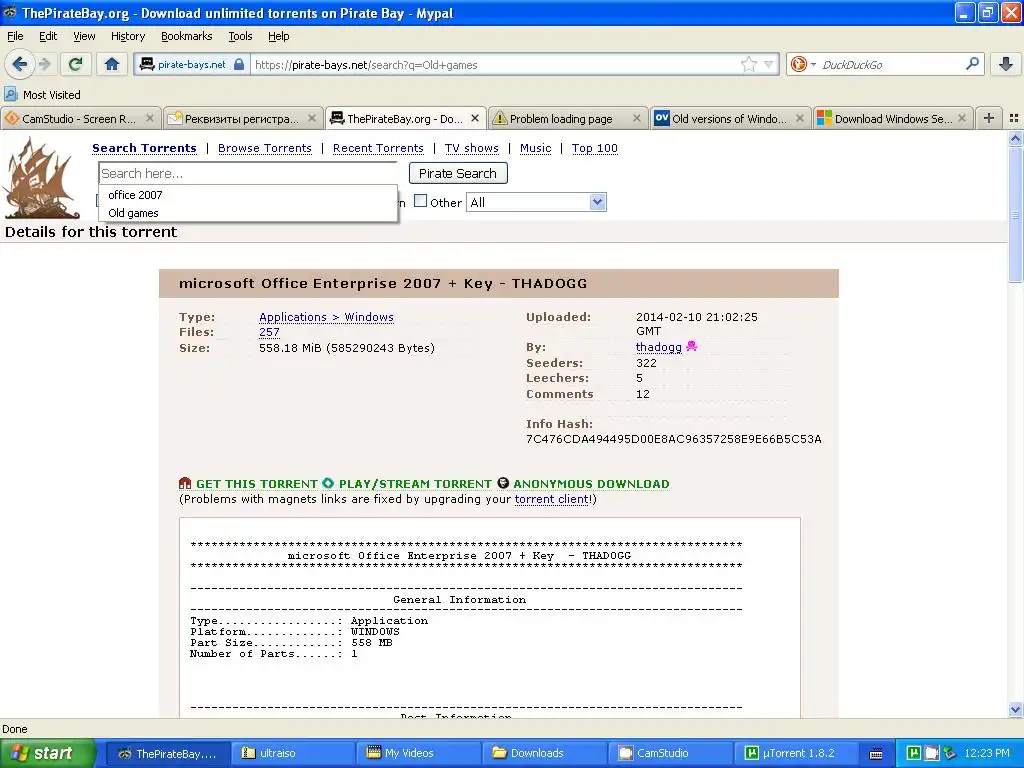1024x768 pixels.
Task: Close the ThePirateBay.org tab
Action: [475, 118]
